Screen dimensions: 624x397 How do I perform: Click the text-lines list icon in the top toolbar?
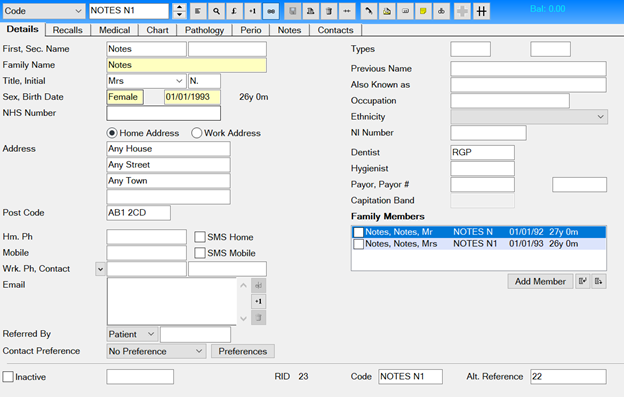(x=198, y=11)
